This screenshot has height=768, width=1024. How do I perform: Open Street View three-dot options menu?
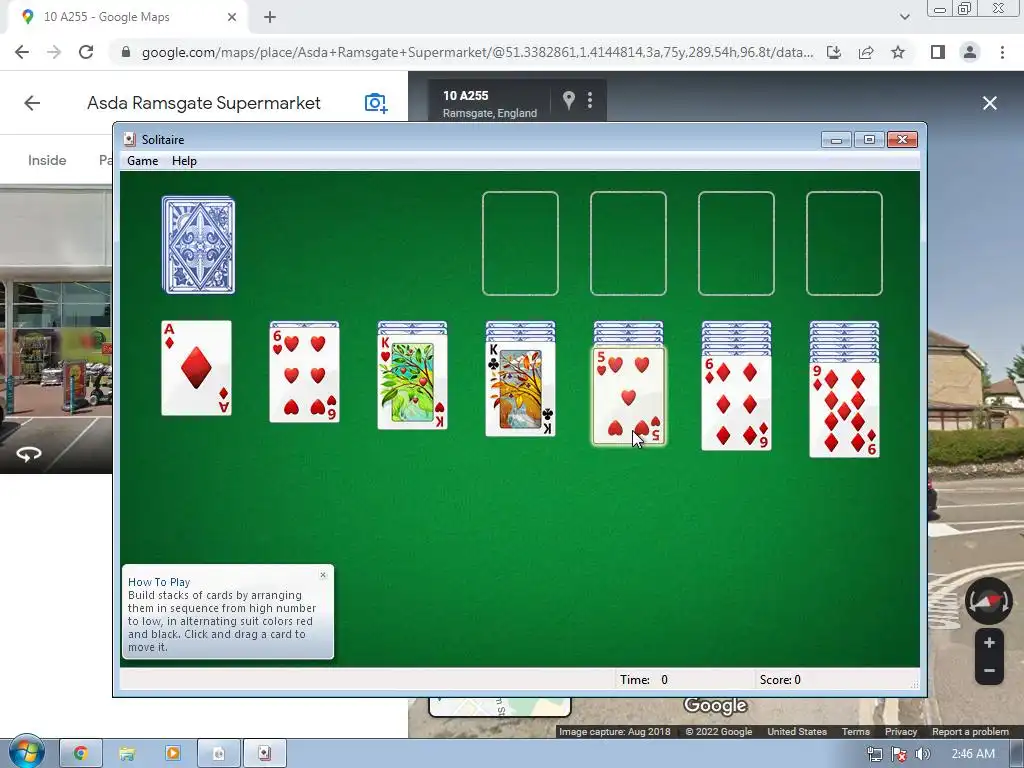590,100
